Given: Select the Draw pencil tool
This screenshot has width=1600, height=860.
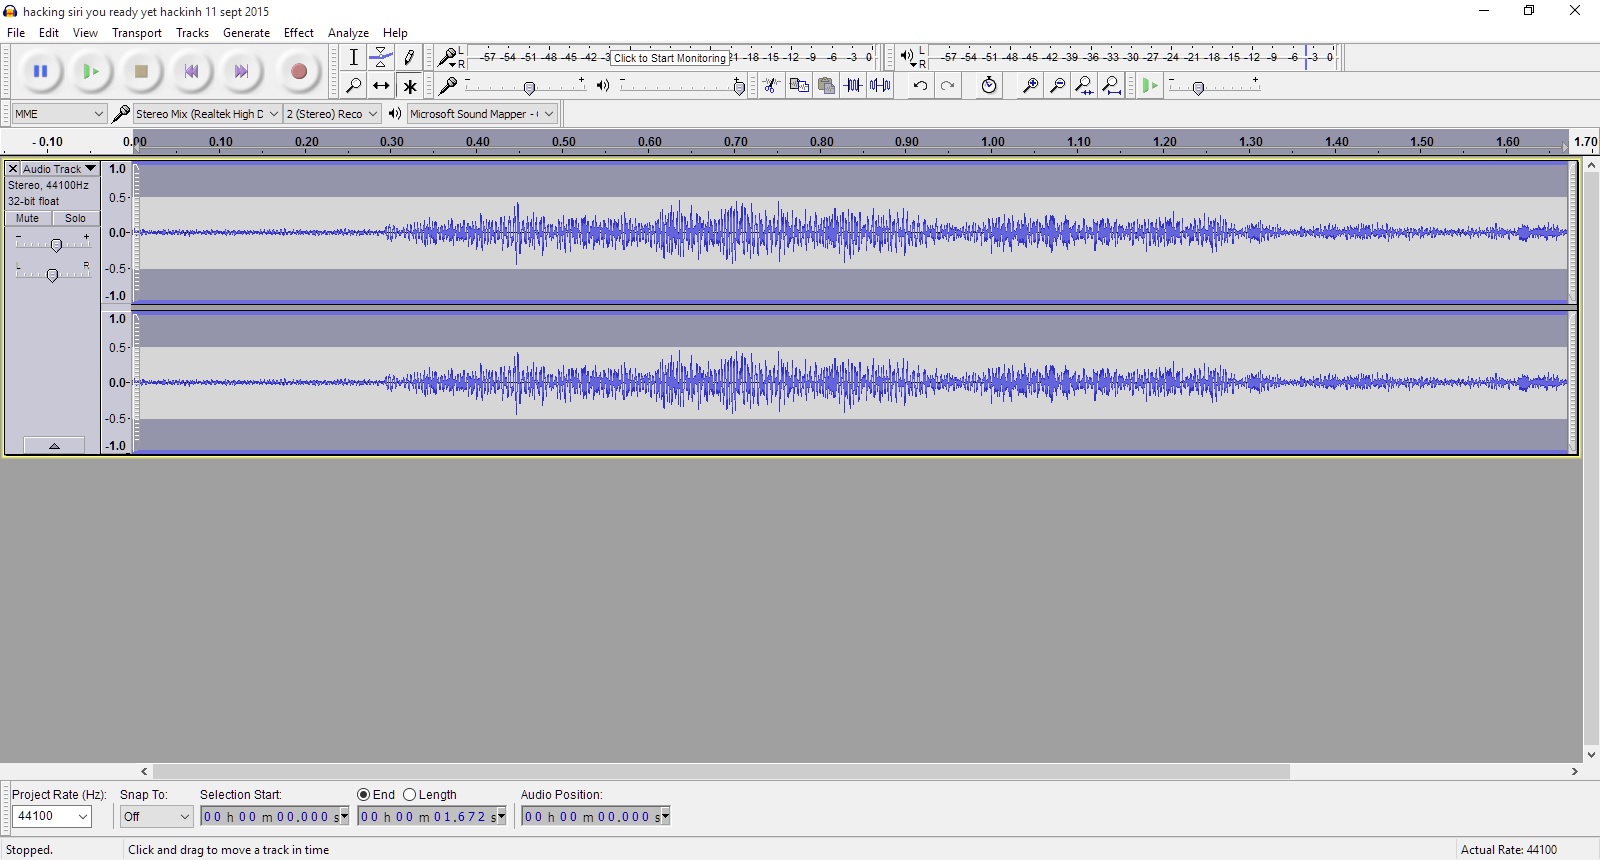Looking at the screenshot, I should 409,57.
